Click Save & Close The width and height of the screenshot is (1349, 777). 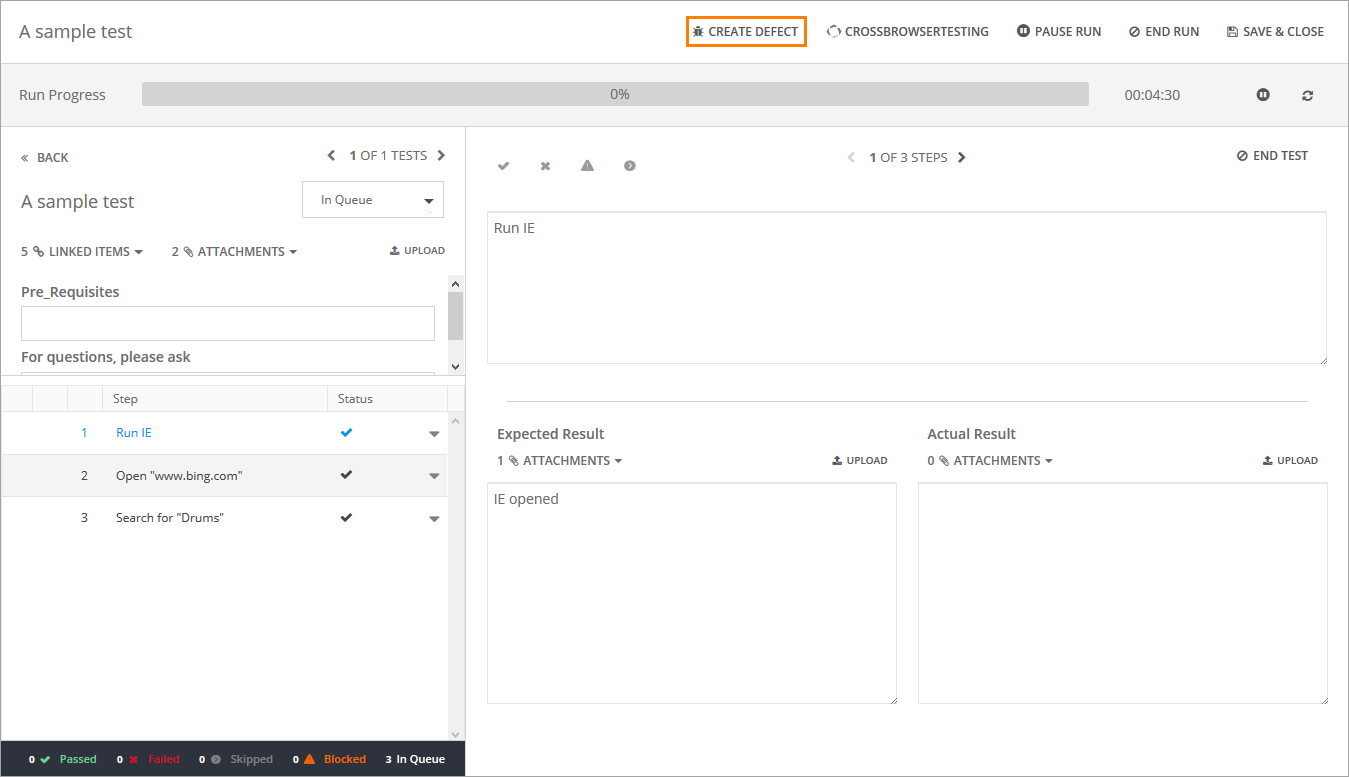tap(1275, 32)
